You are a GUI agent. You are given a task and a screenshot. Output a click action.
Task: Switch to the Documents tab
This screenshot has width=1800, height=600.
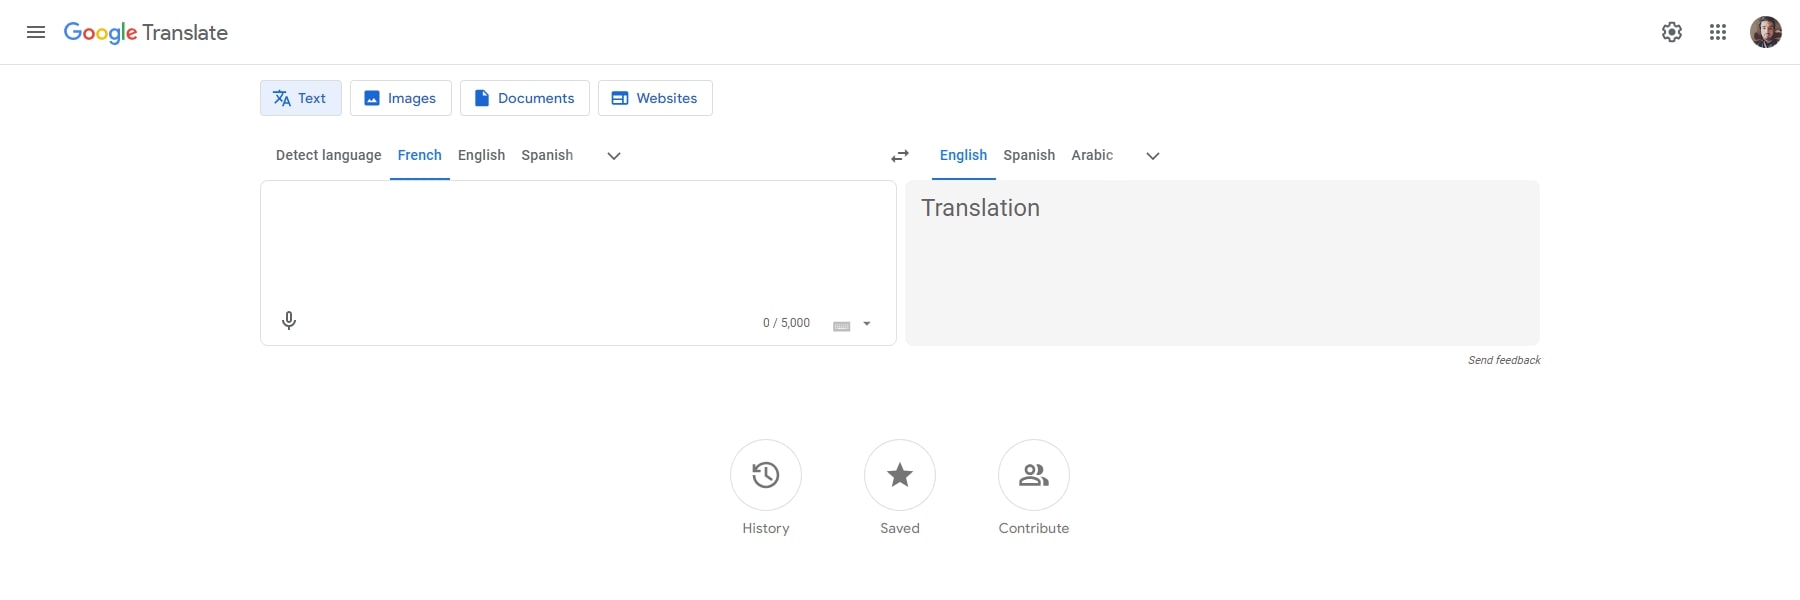pos(524,98)
